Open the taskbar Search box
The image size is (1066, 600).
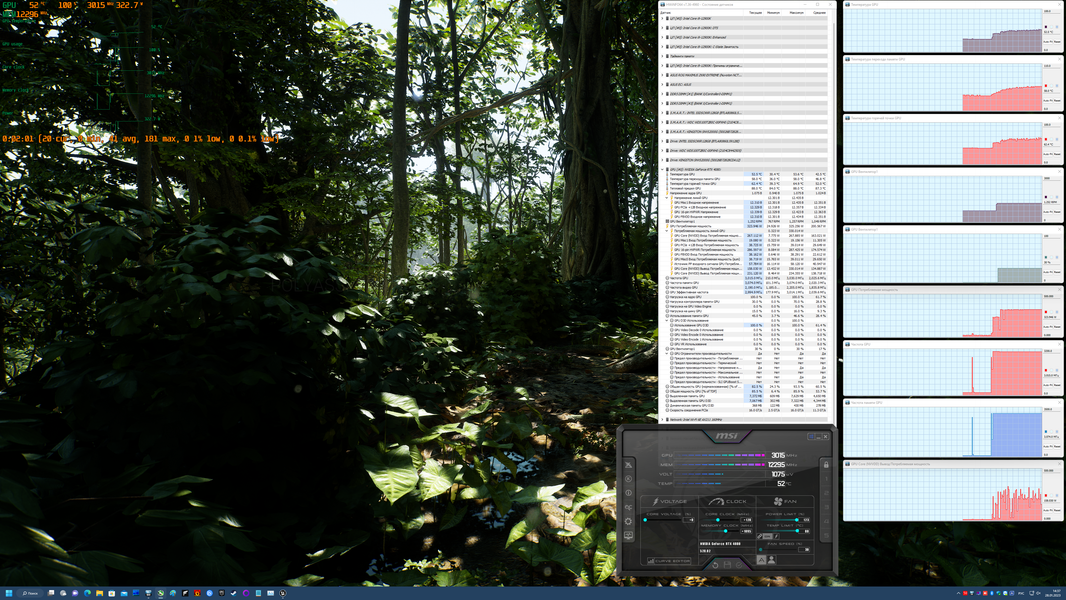pos(30,593)
